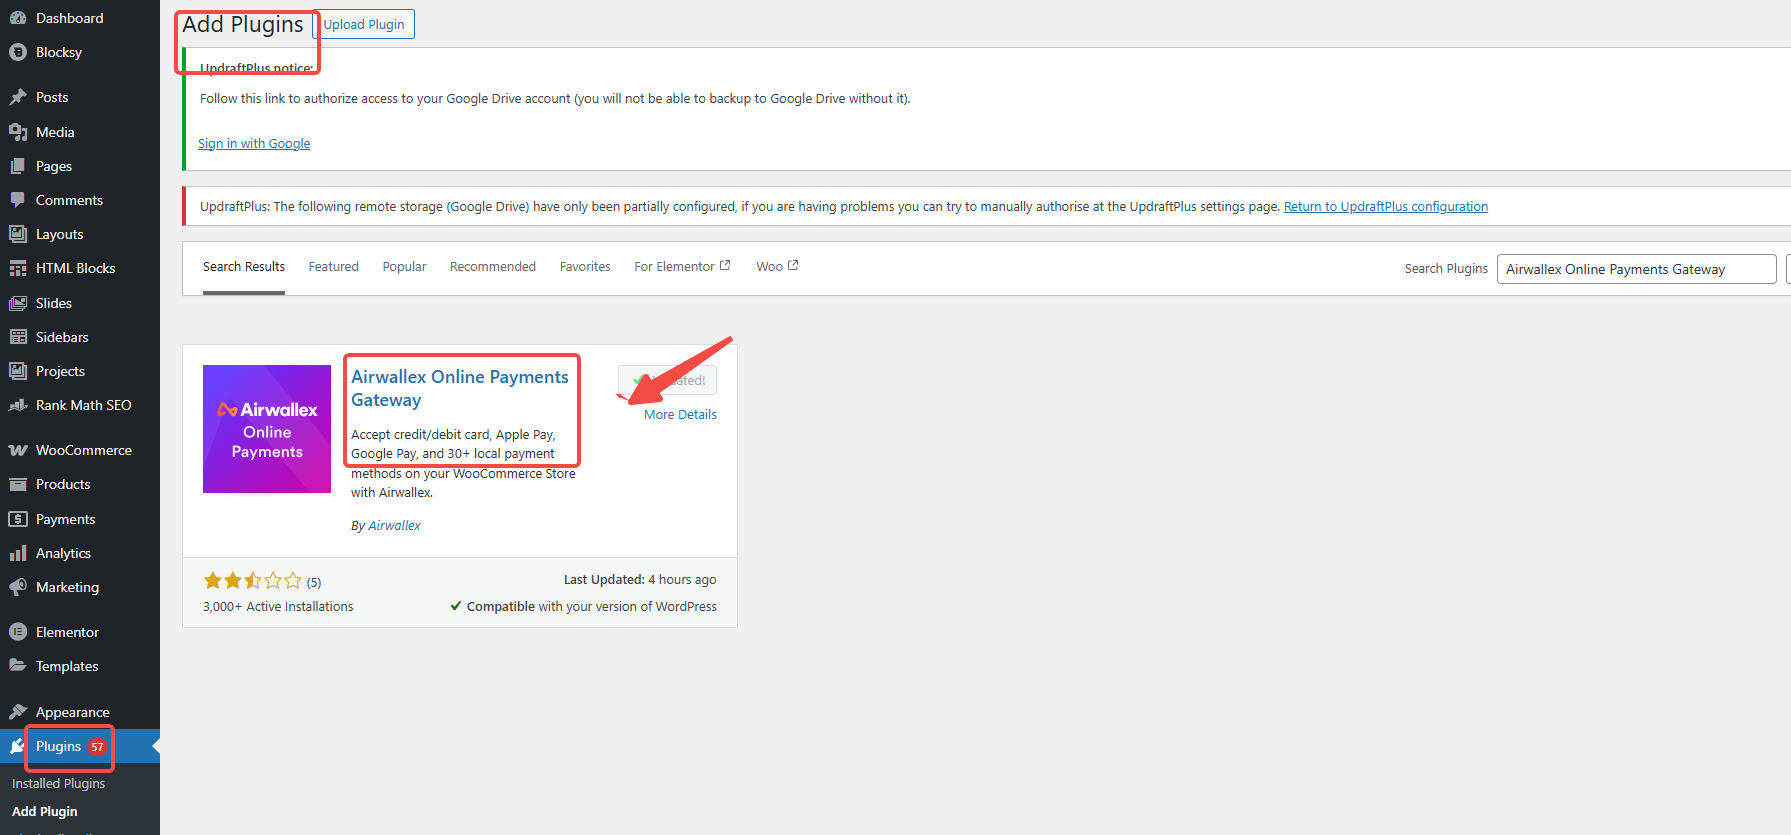The width and height of the screenshot is (1791, 835).
Task: Click the Marketing megaphone icon
Action: click(x=18, y=587)
